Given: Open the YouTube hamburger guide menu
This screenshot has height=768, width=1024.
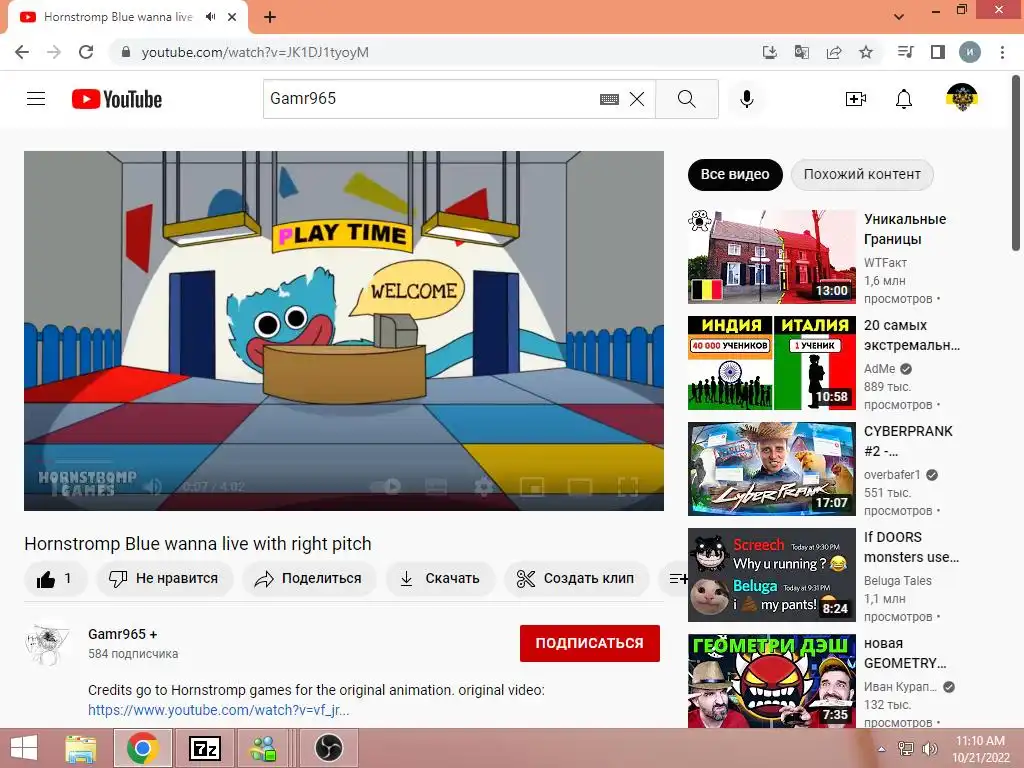Looking at the screenshot, I should [36, 99].
